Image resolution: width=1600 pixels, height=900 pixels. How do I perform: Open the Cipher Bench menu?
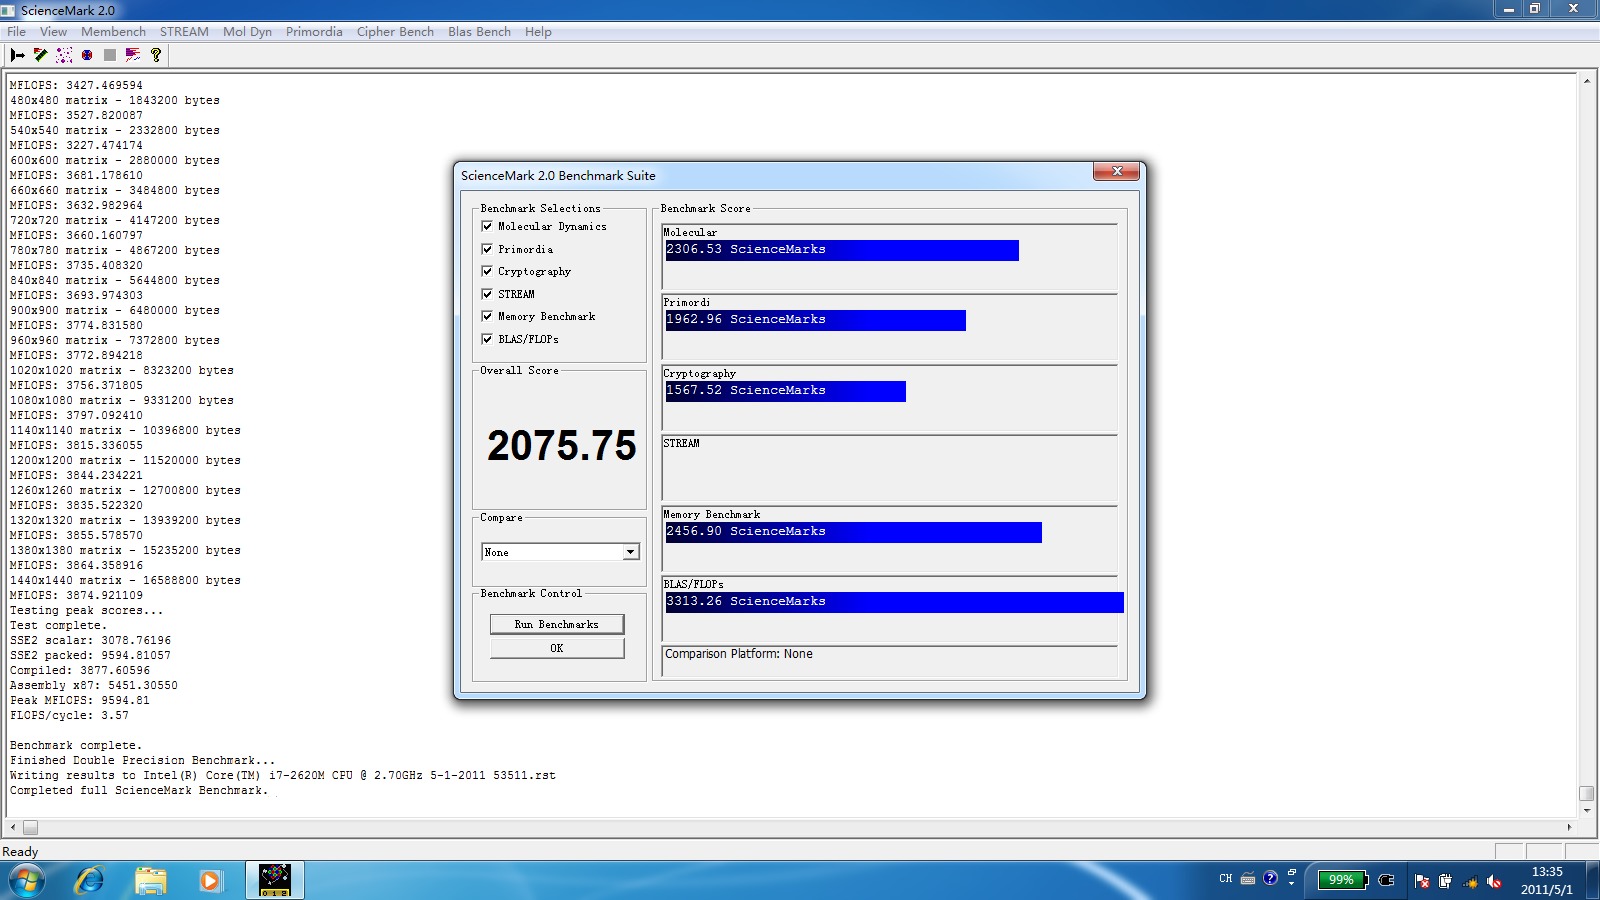tap(395, 31)
